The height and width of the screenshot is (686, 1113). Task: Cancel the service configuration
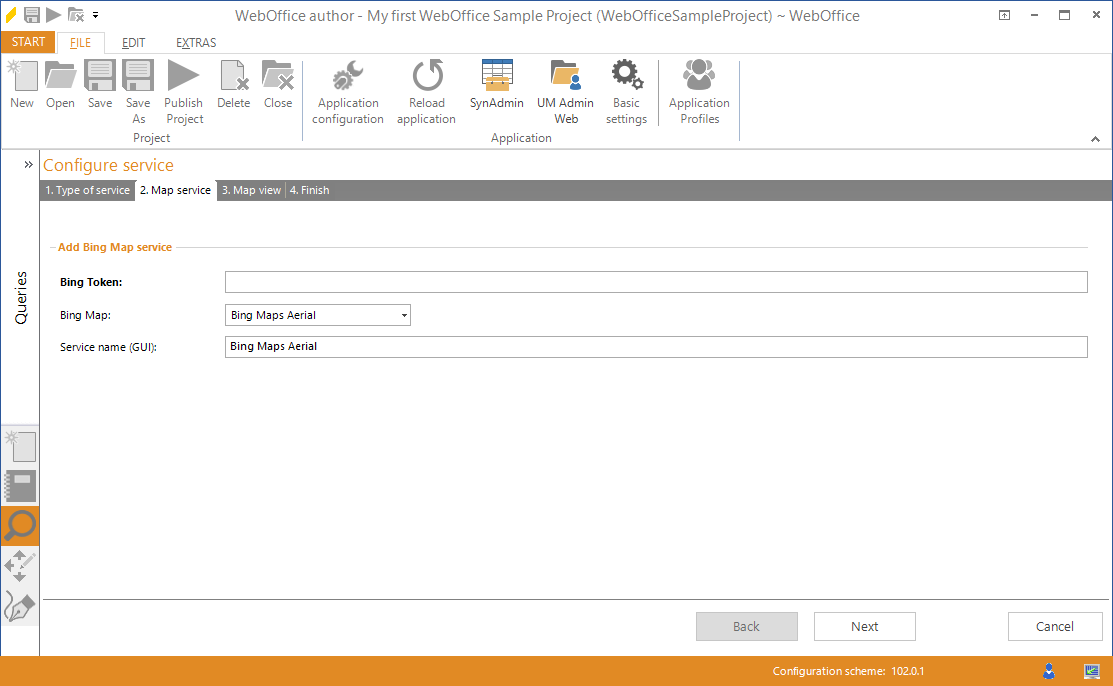click(x=1055, y=626)
